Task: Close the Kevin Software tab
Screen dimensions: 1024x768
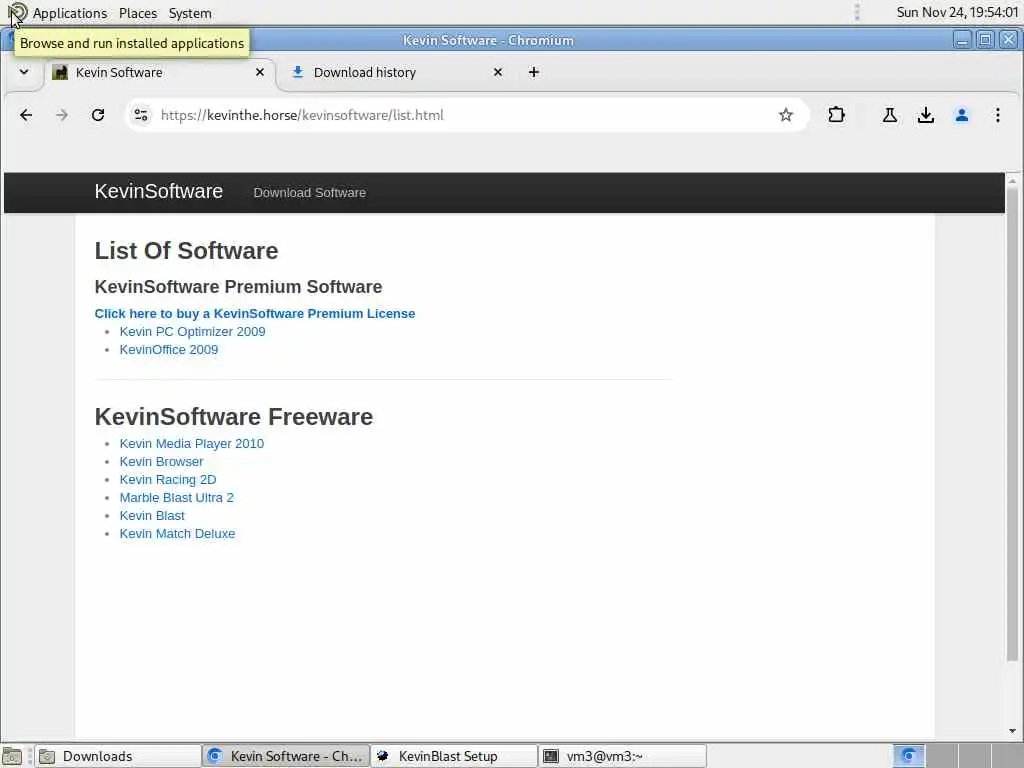Action: (x=260, y=72)
